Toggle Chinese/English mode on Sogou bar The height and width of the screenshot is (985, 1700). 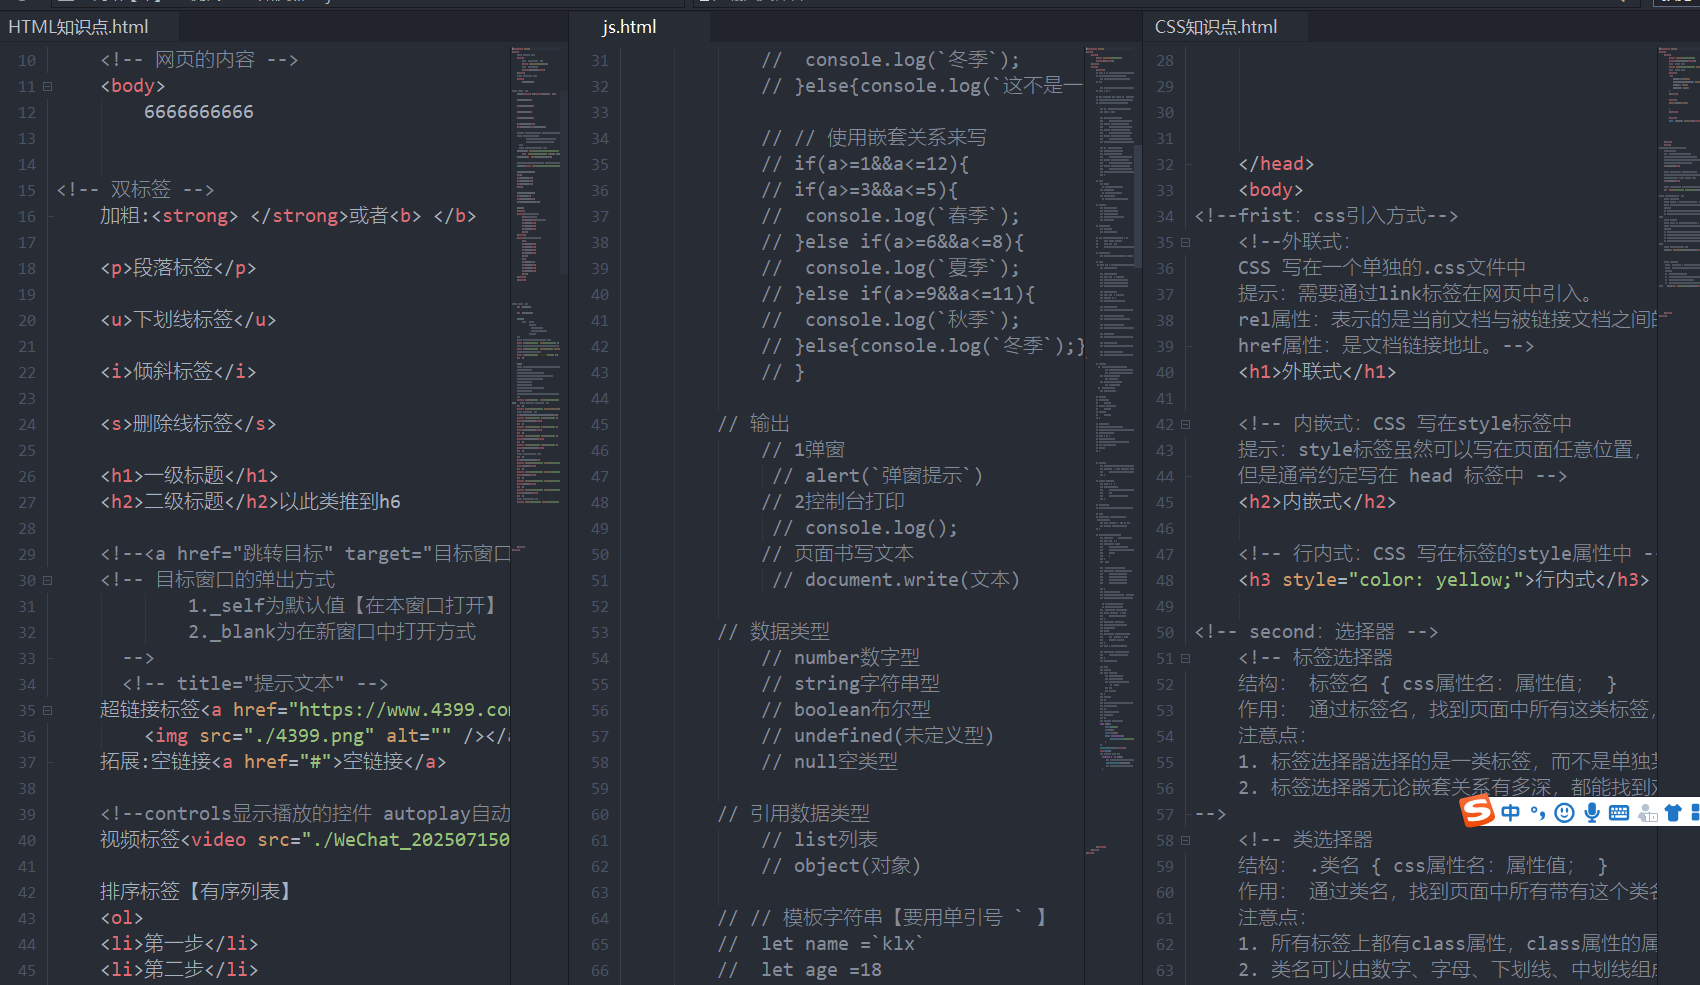1511,813
